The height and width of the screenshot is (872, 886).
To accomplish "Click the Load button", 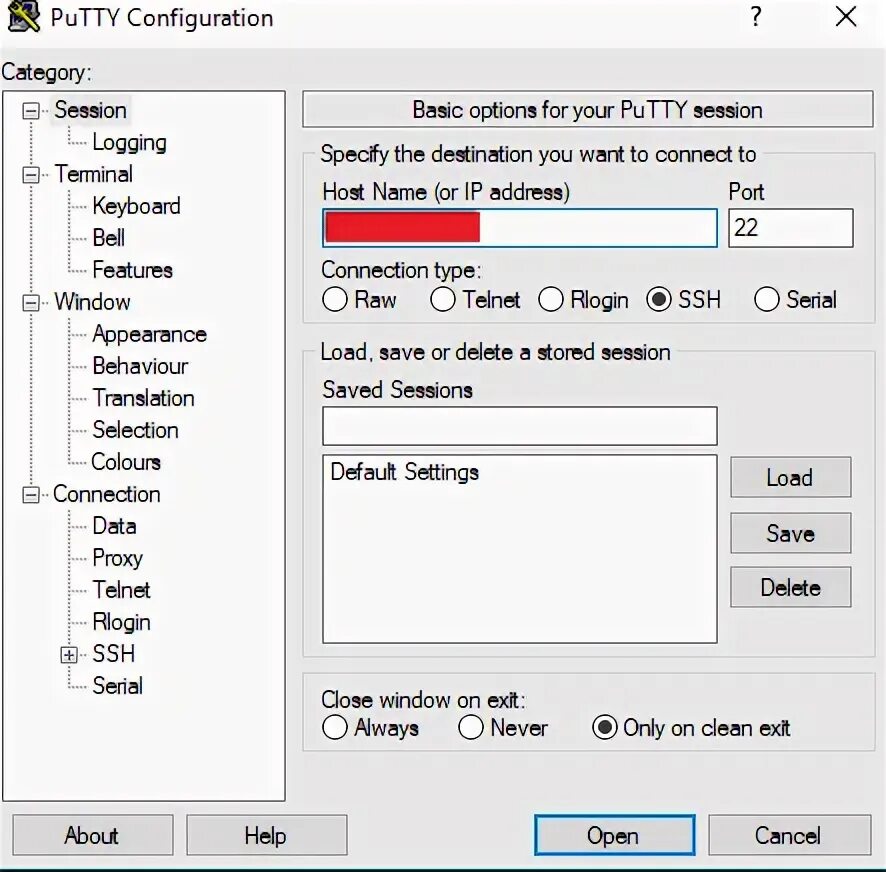I will pyautogui.click(x=791, y=478).
